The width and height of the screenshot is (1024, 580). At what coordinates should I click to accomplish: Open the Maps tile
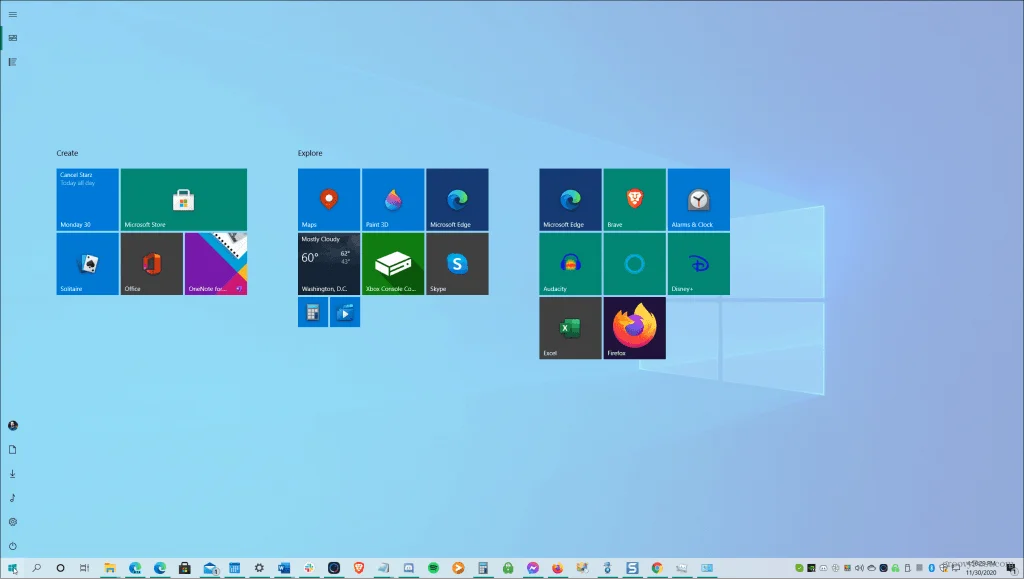(x=328, y=200)
